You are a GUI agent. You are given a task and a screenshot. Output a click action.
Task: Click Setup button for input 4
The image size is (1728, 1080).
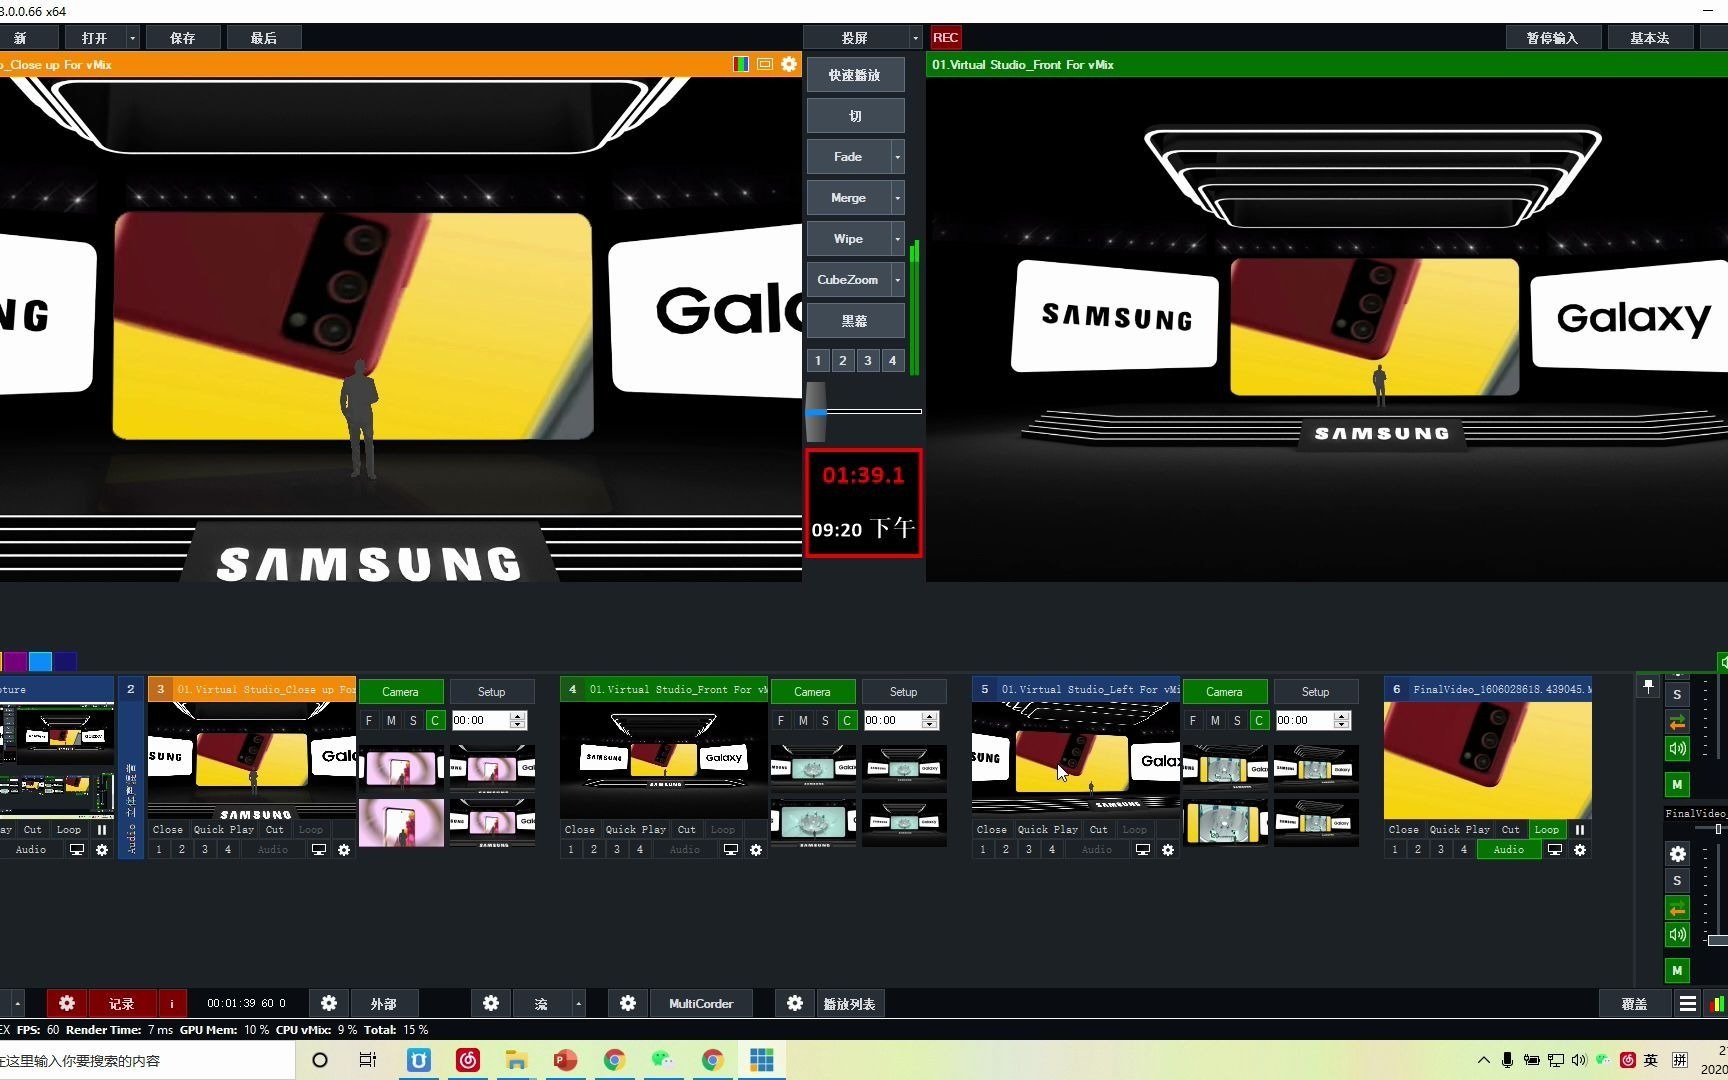tap(903, 692)
